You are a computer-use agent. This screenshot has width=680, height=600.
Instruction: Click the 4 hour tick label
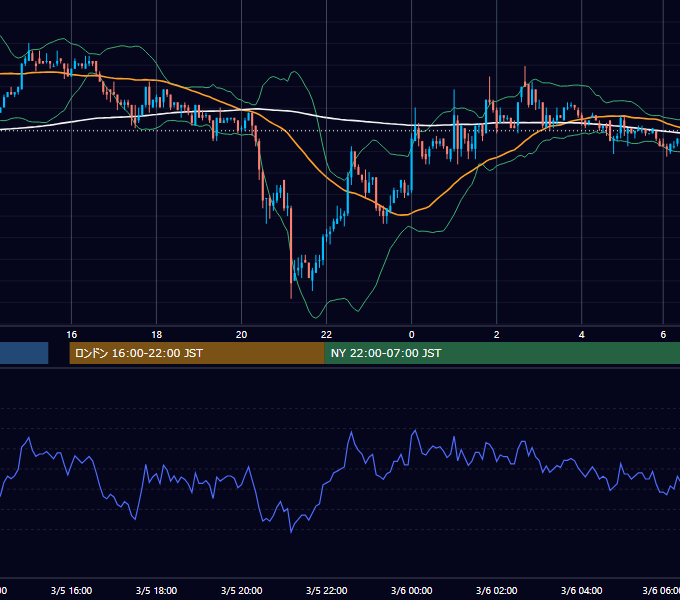[x=582, y=335]
